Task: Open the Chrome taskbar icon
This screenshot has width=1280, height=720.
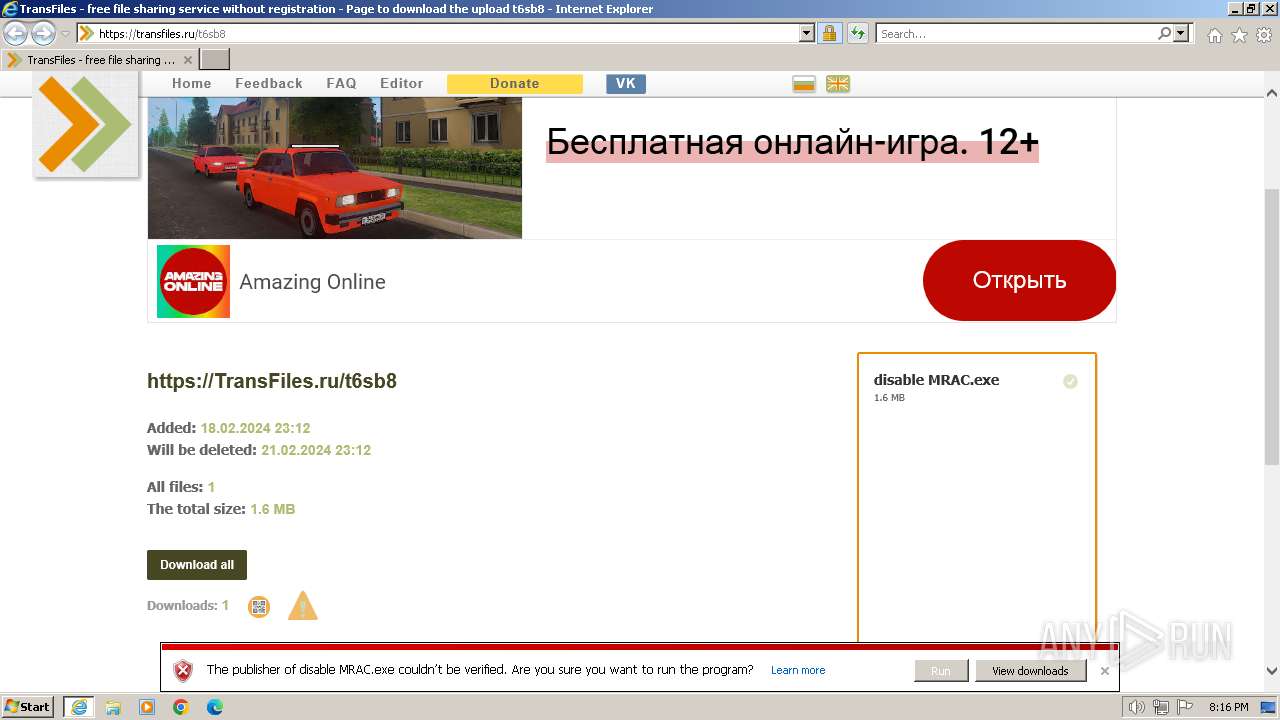Action: pyautogui.click(x=181, y=707)
